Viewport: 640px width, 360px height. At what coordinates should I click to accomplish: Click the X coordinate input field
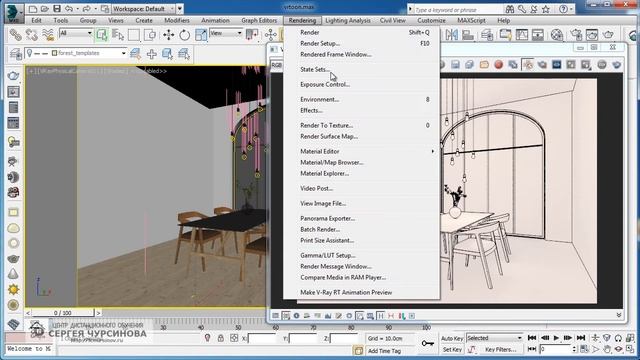pos(262,338)
